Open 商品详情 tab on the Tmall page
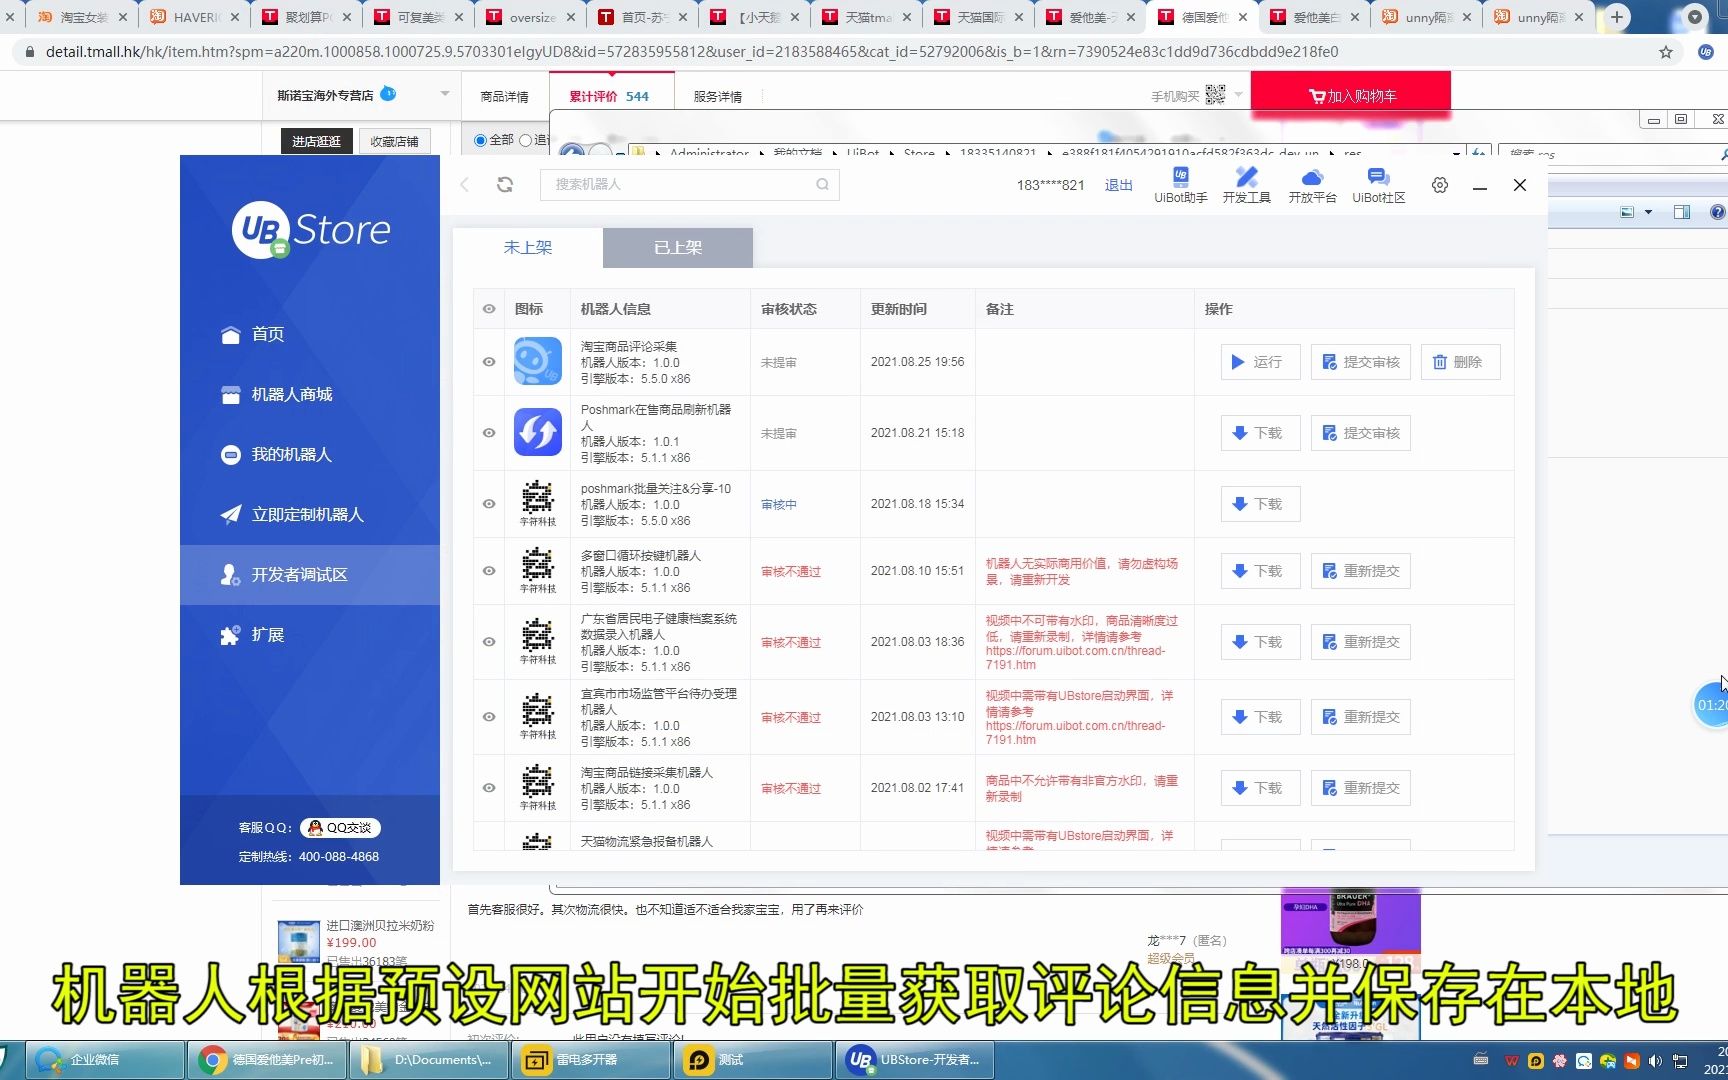This screenshot has width=1728, height=1080. click(504, 97)
